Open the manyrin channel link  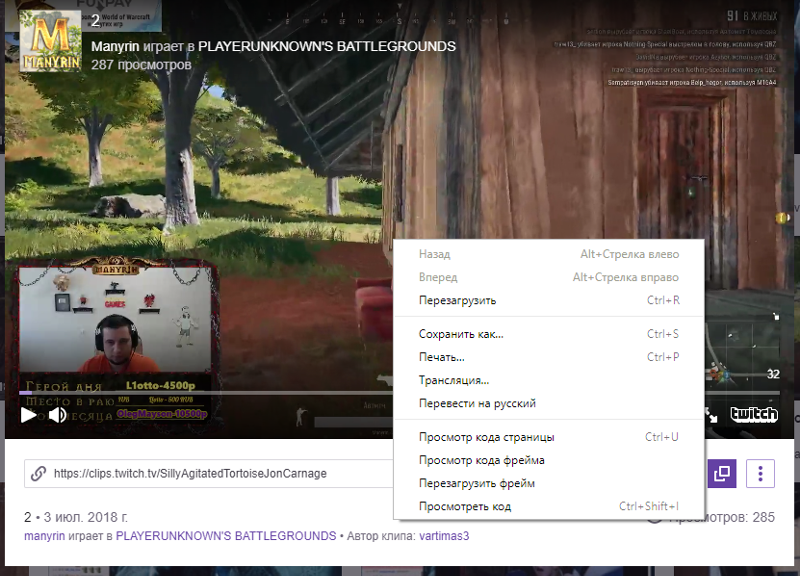click(x=44, y=536)
